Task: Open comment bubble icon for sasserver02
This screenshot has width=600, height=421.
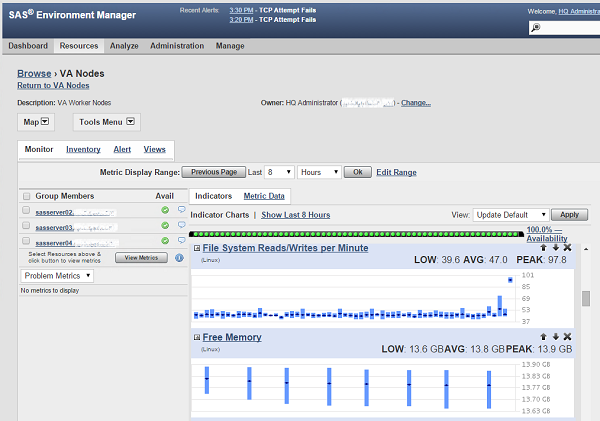Action: click(x=182, y=209)
